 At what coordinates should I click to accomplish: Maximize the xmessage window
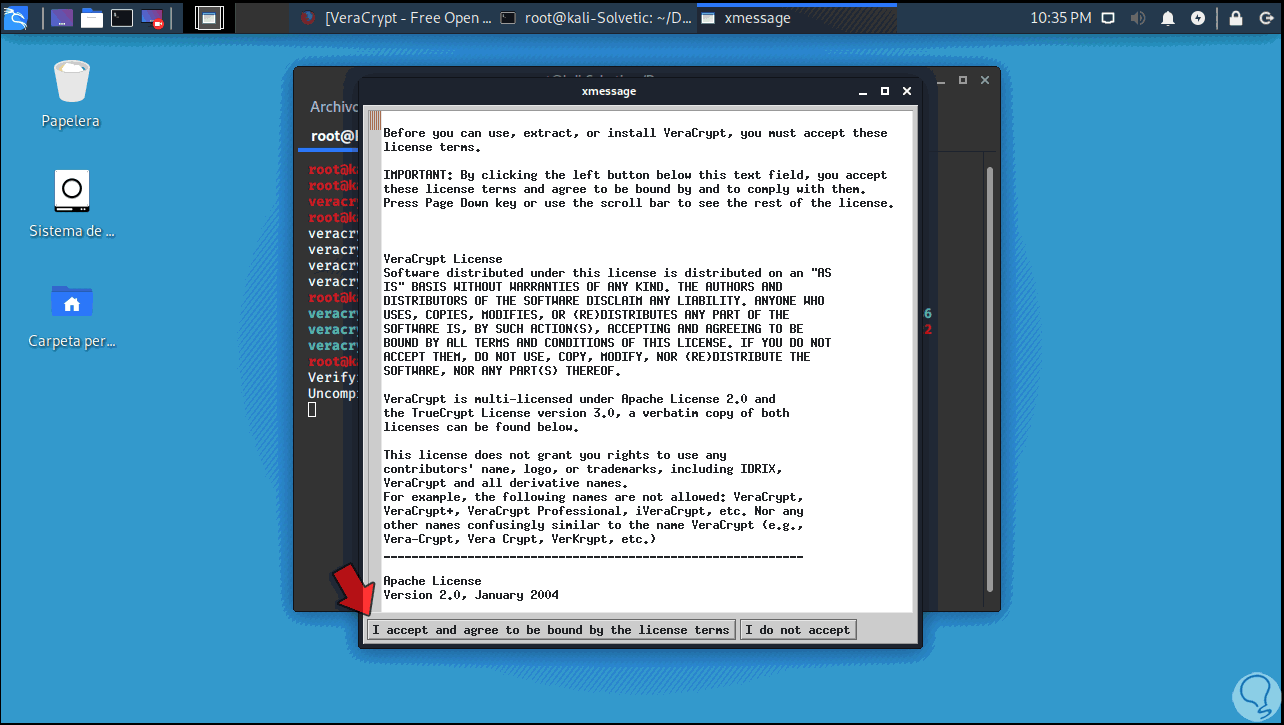(x=884, y=91)
